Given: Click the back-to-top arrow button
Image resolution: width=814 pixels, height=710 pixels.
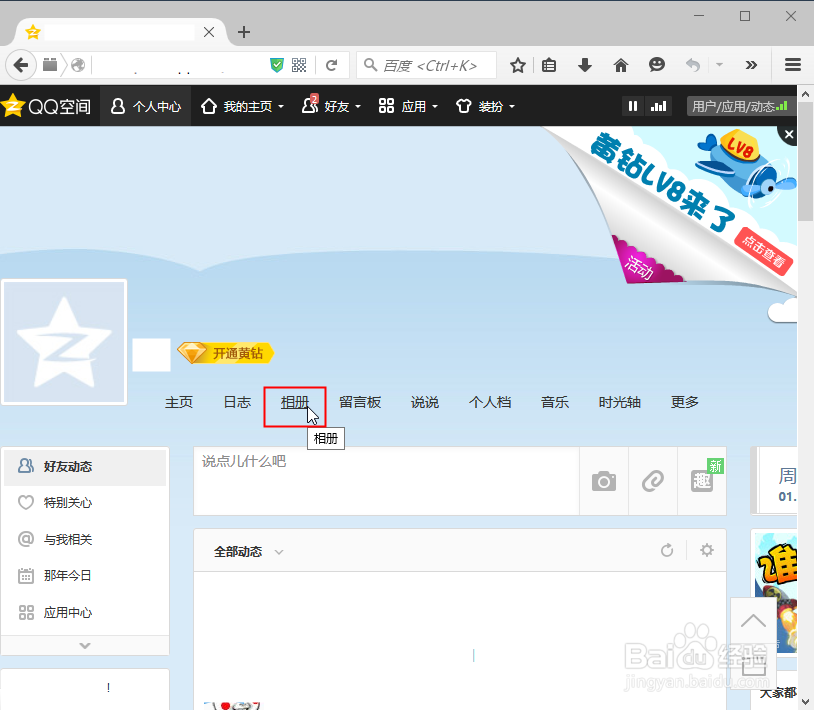Looking at the screenshot, I should pyautogui.click(x=753, y=621).
